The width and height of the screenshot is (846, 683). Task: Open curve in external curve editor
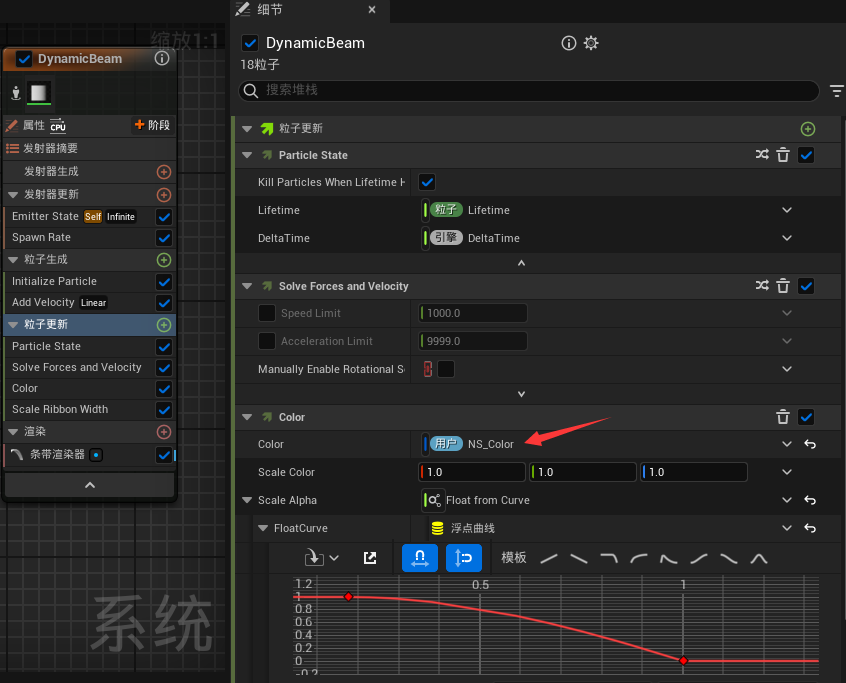(370, 558)
